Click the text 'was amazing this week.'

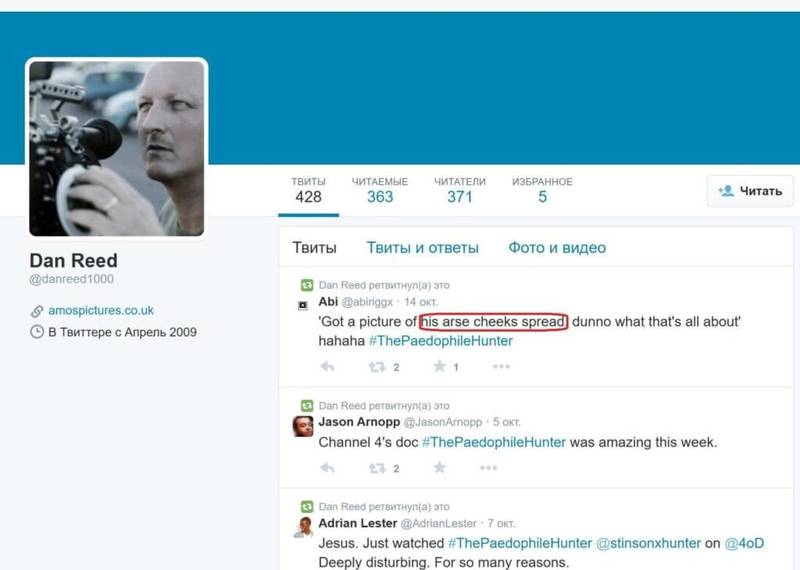coord(643,442)
